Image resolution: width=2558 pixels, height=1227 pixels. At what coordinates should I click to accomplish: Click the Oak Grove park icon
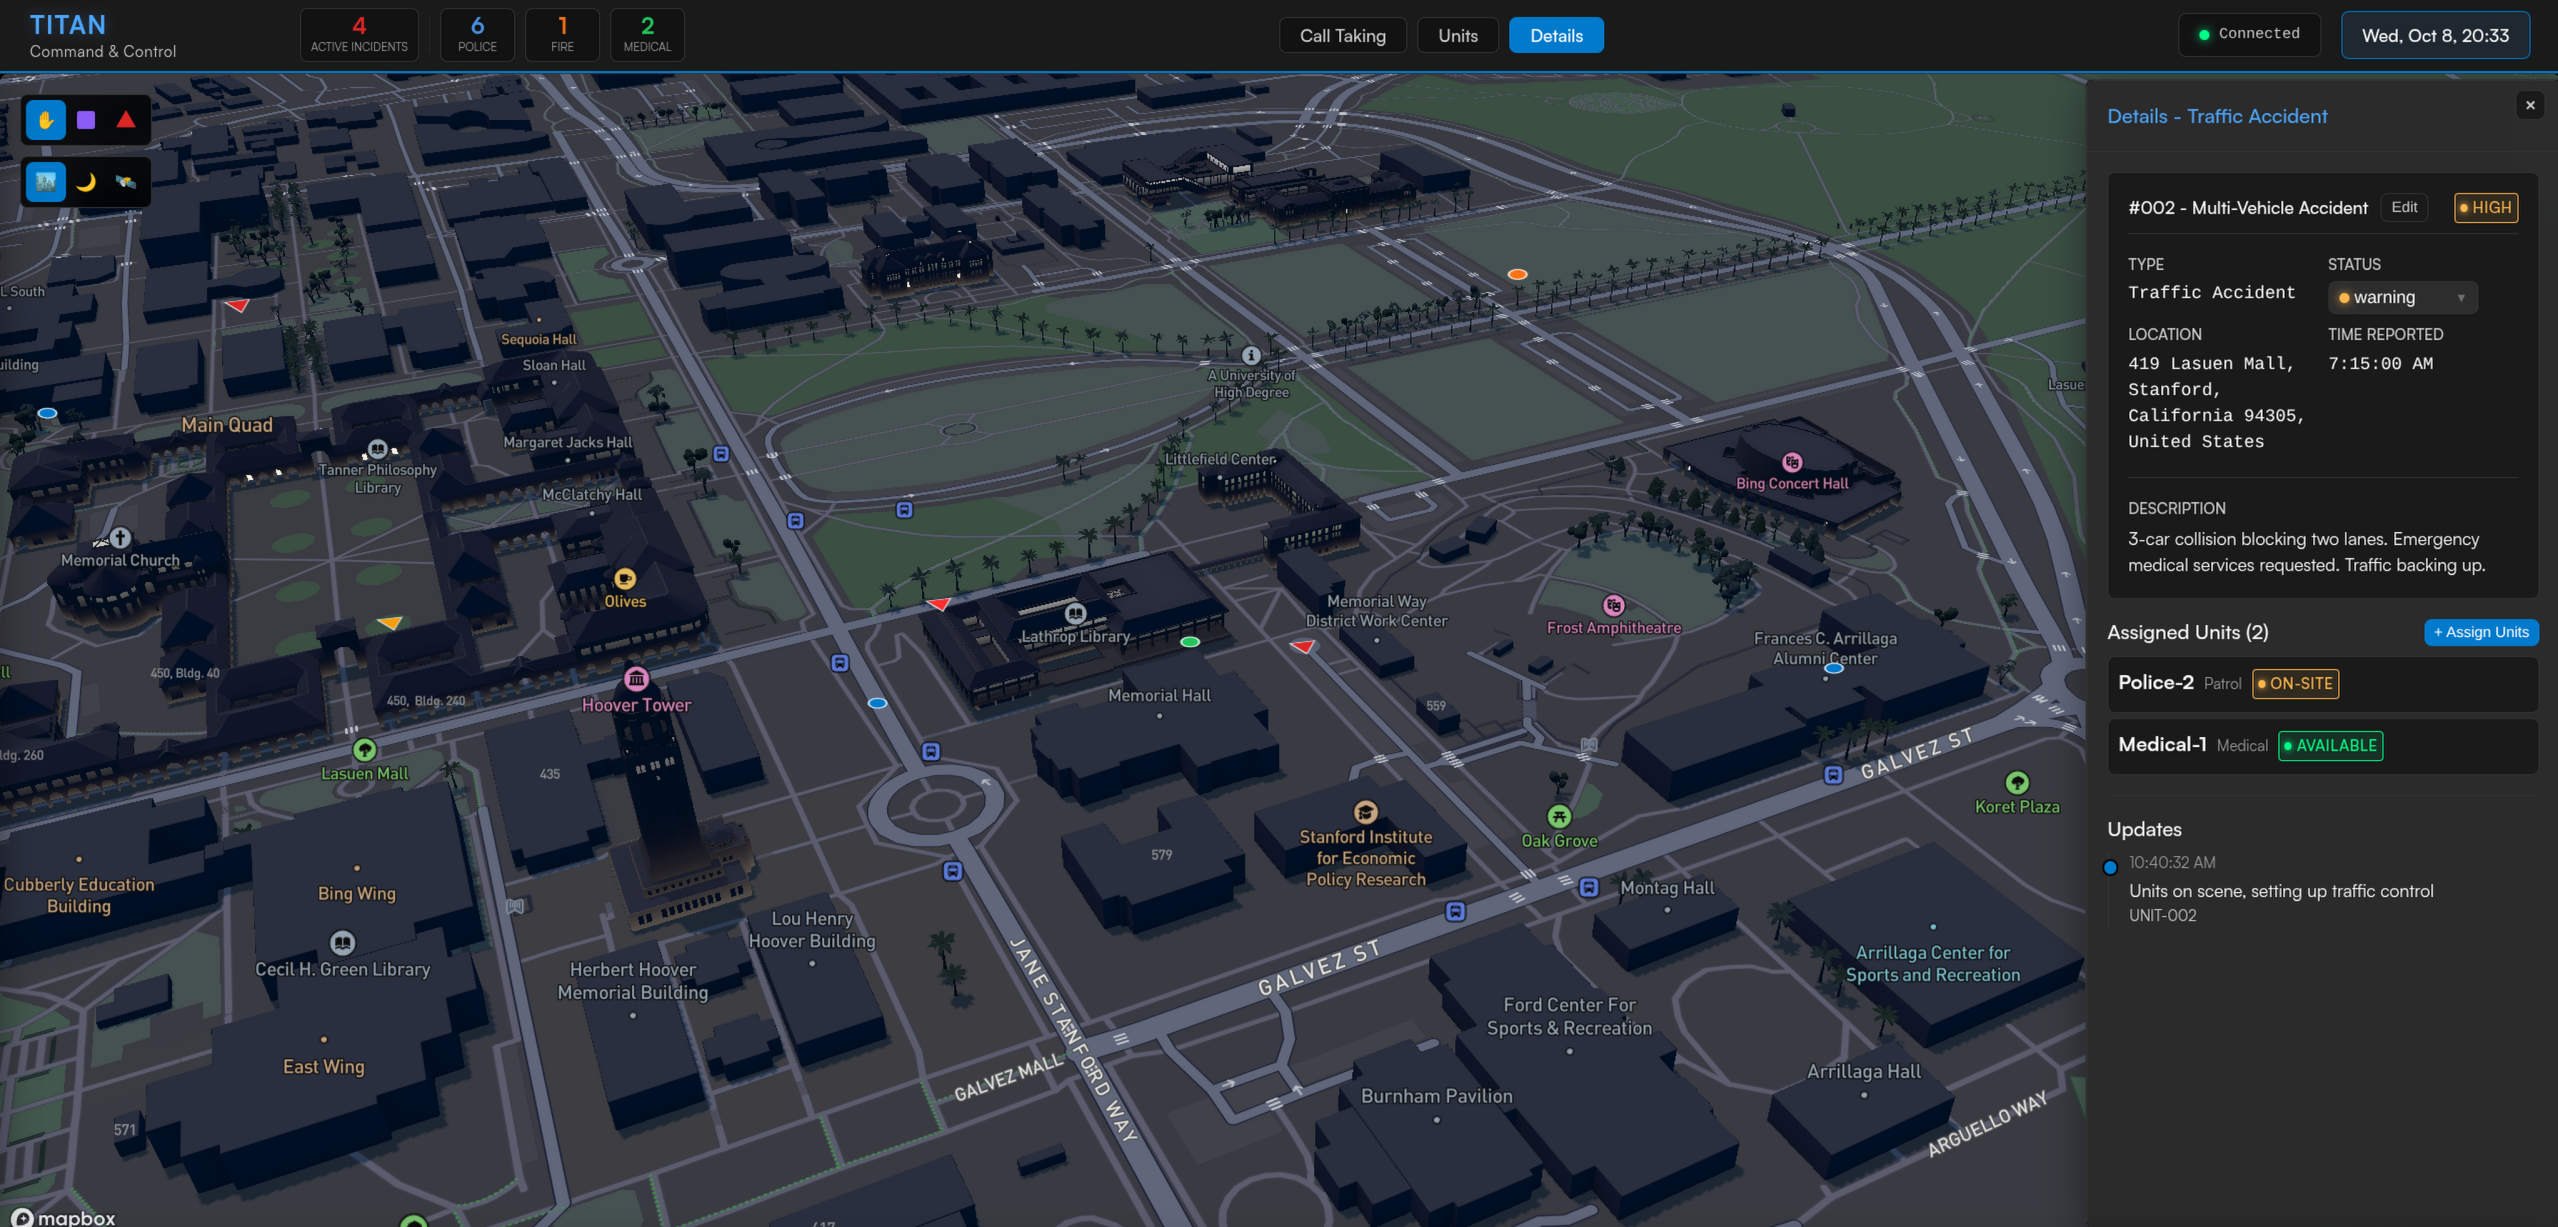[x=1558, y=817]
